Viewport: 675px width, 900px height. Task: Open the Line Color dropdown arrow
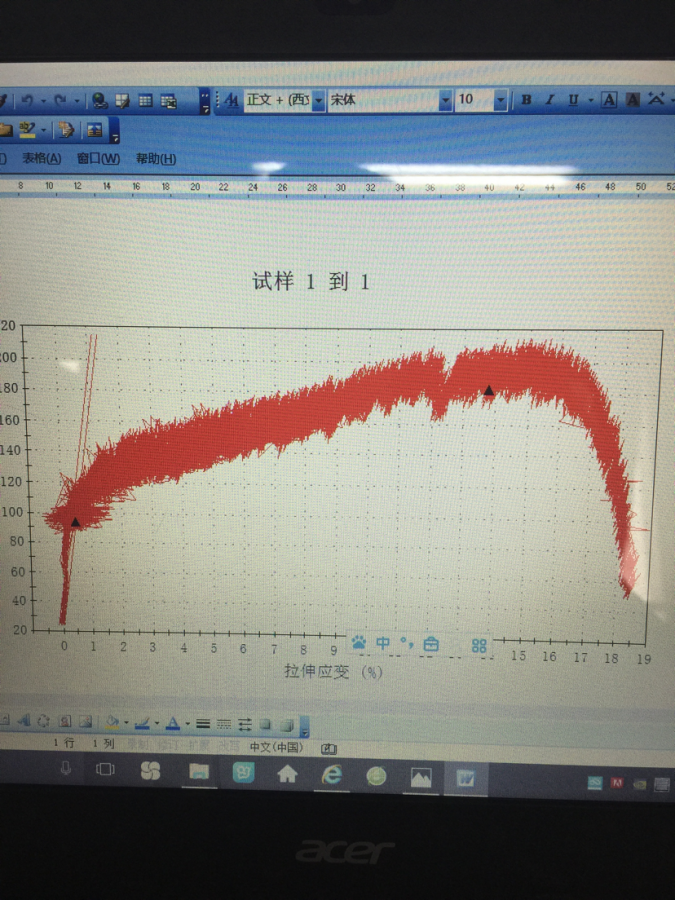click(157, 724)
